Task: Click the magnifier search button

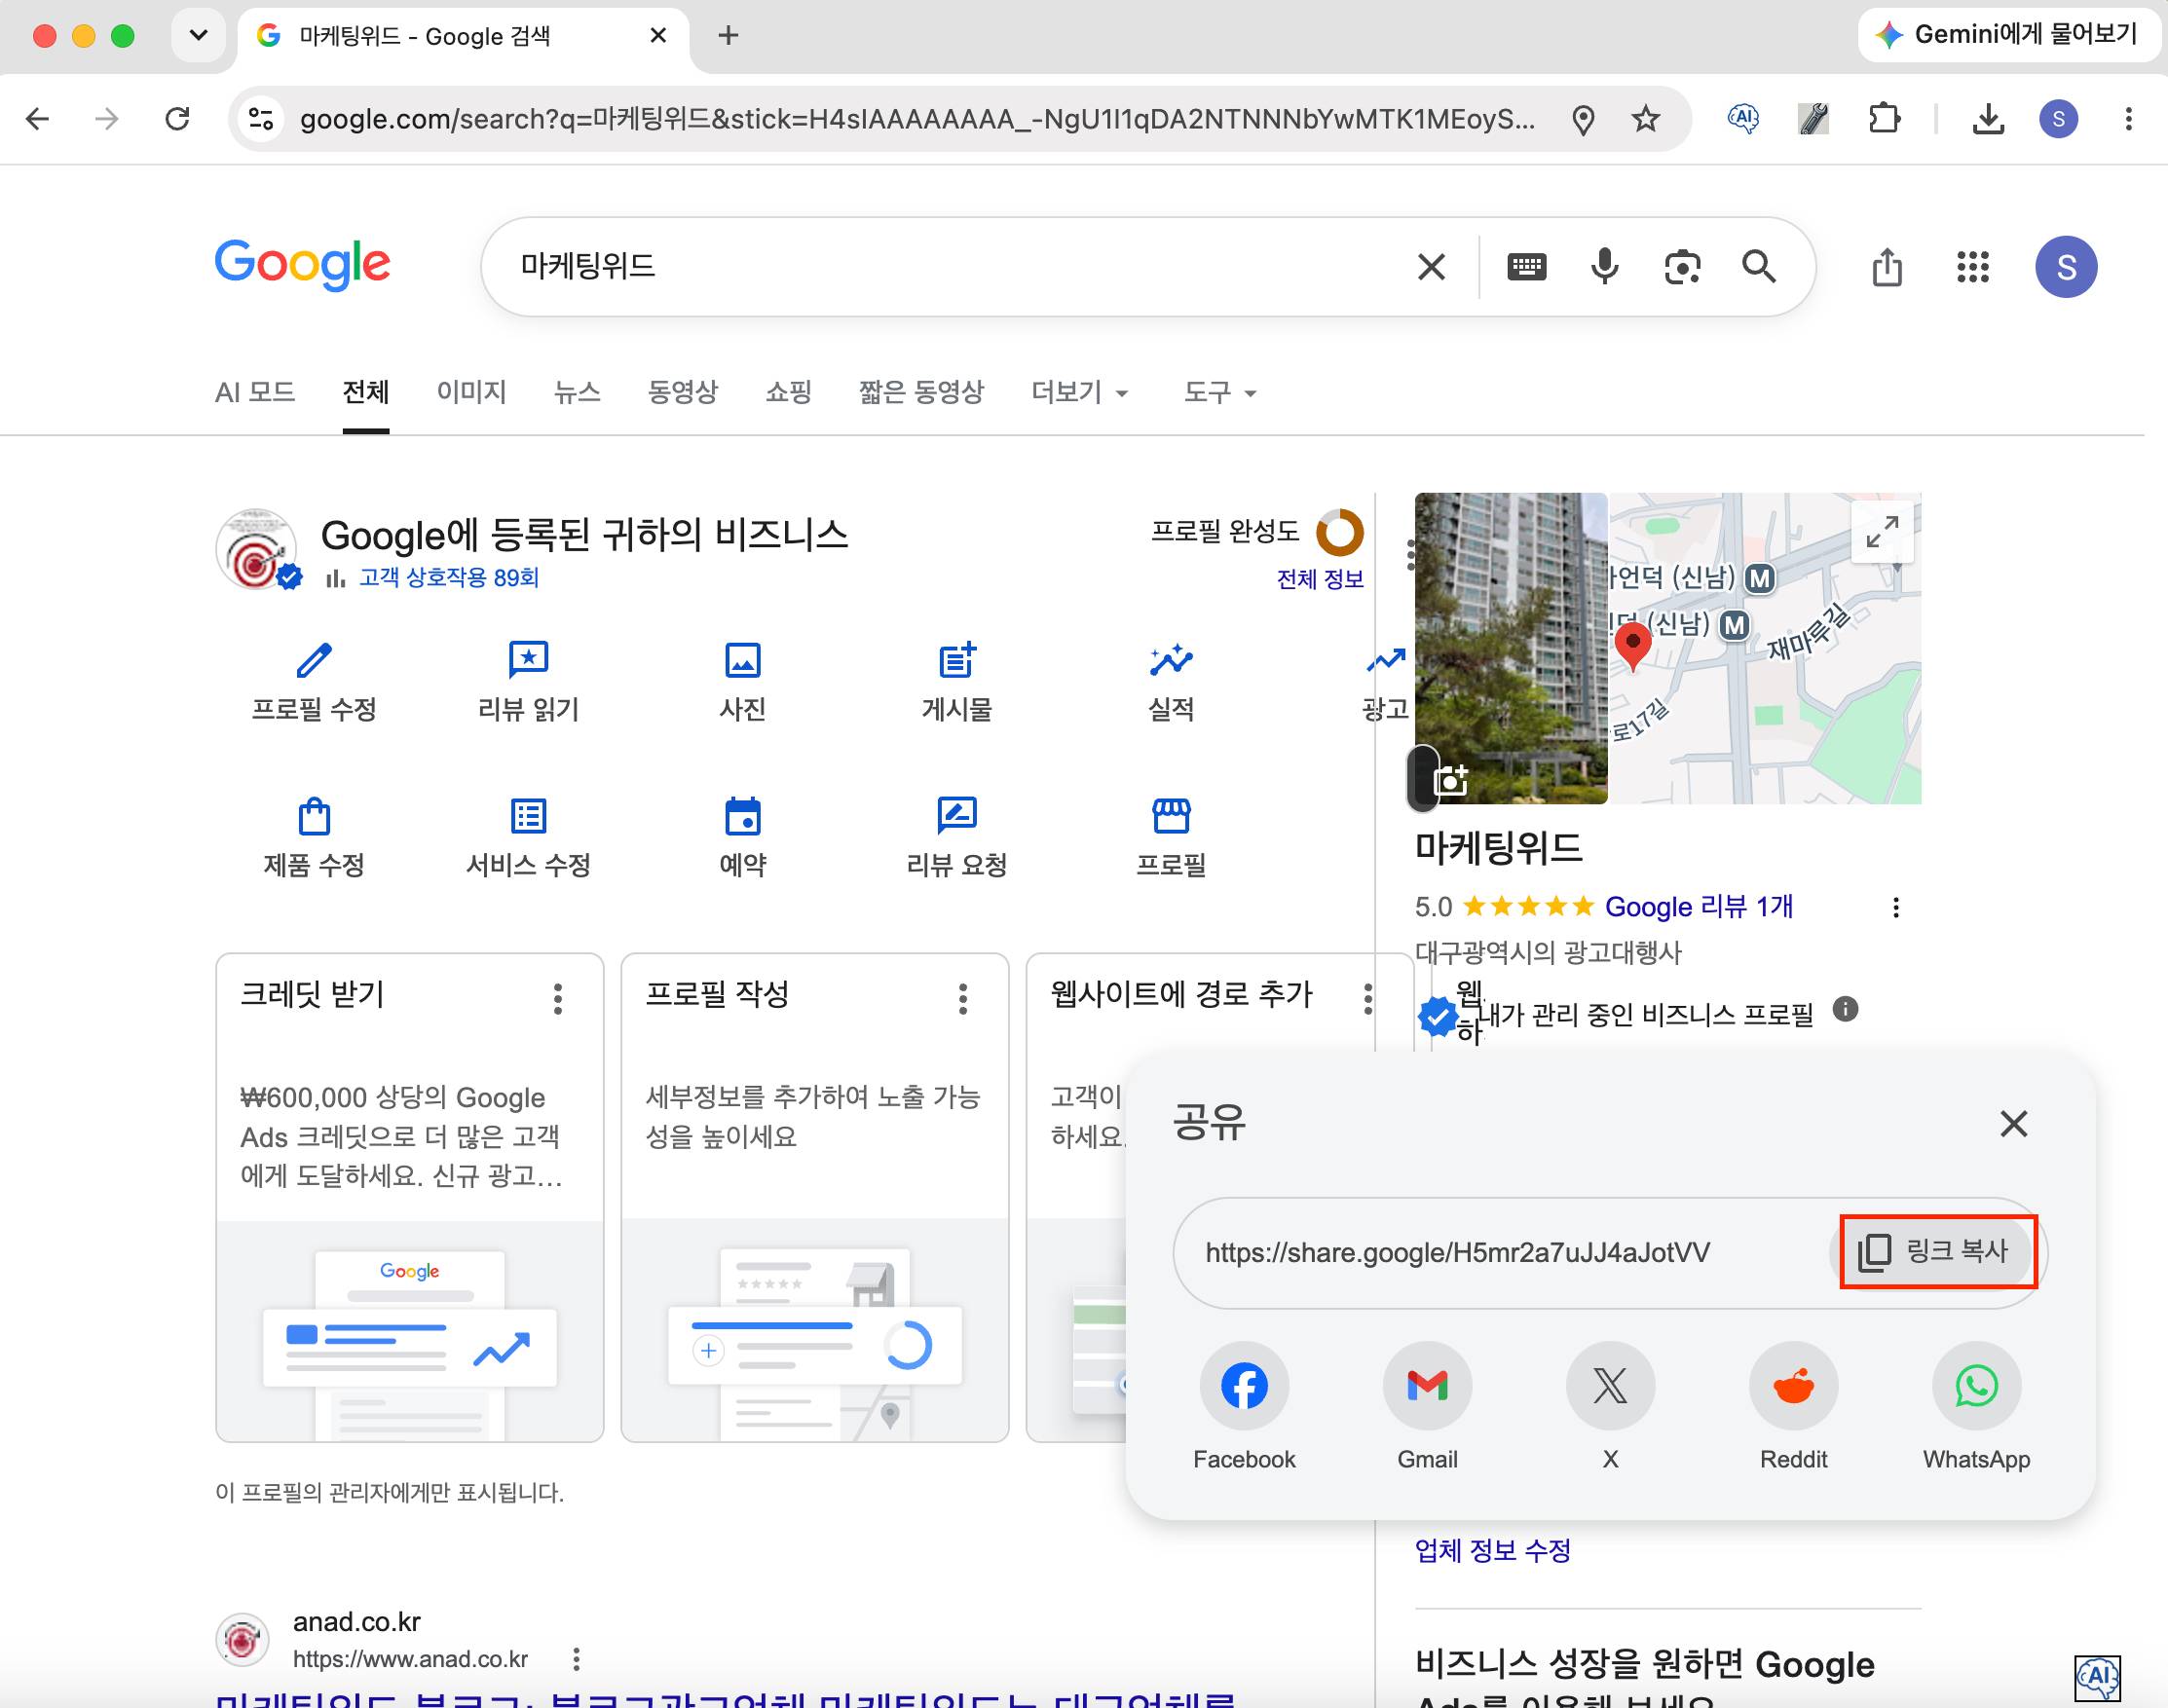Action: point(1758,267)
